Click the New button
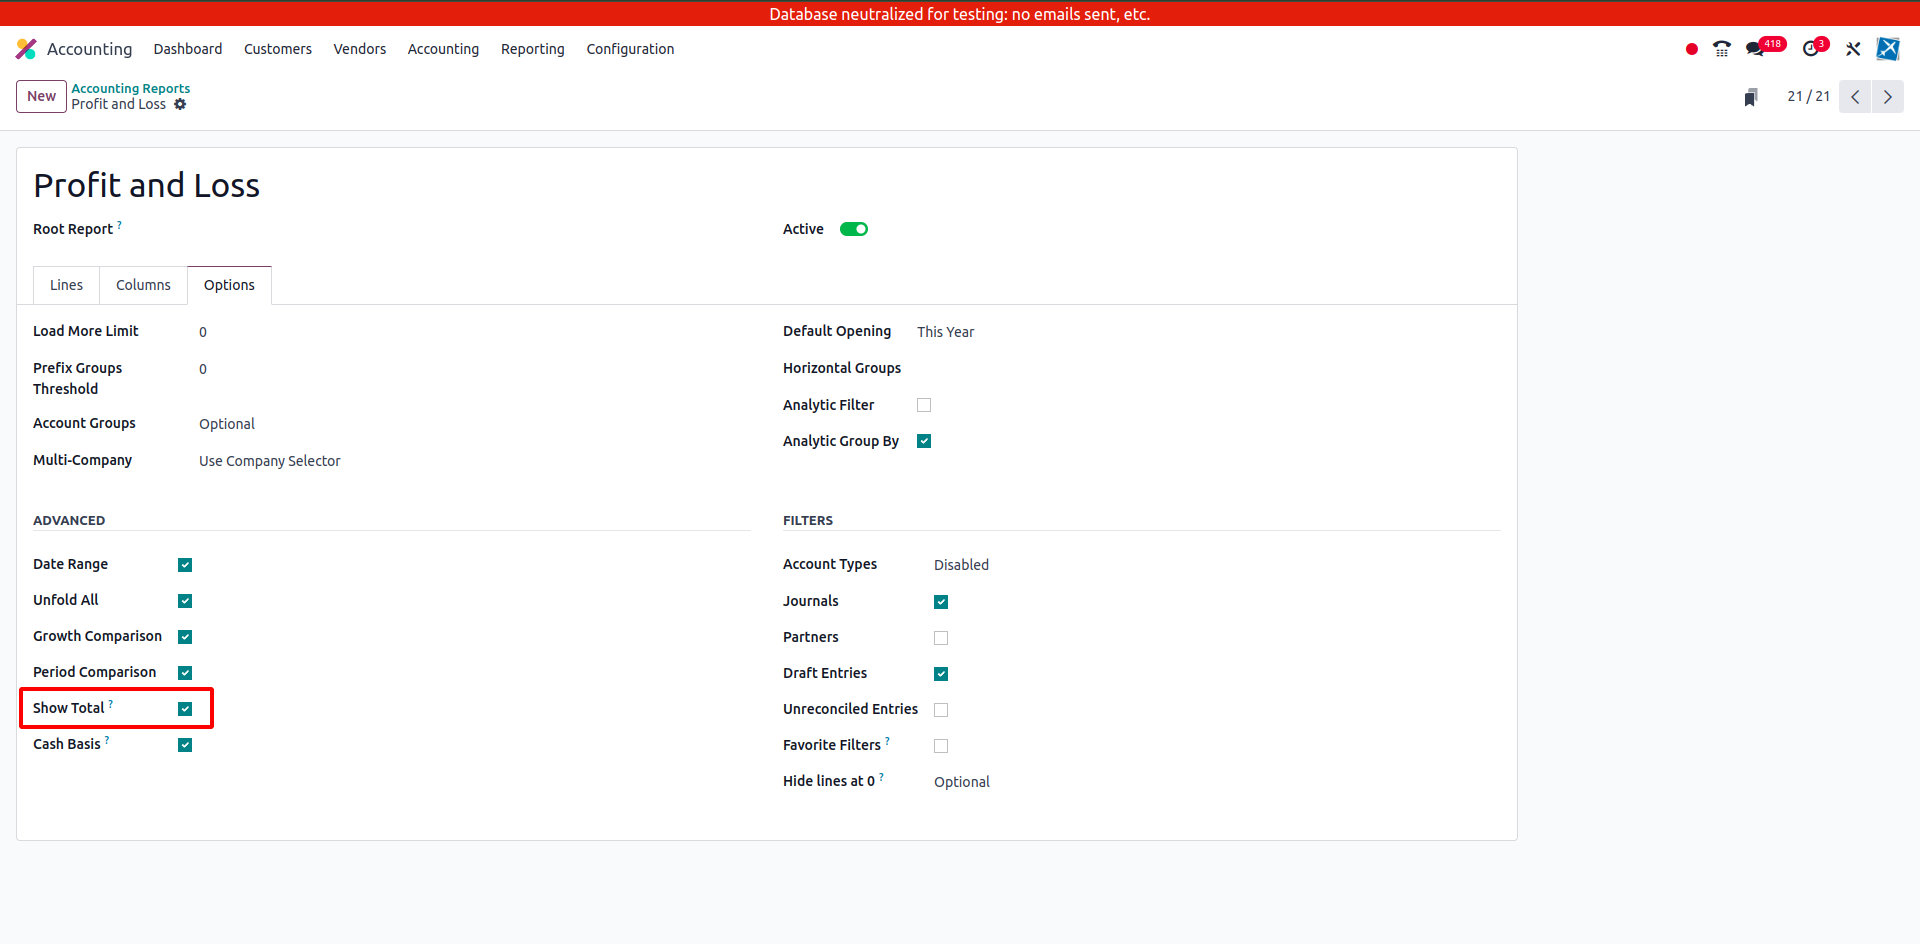 click(41, 96)
